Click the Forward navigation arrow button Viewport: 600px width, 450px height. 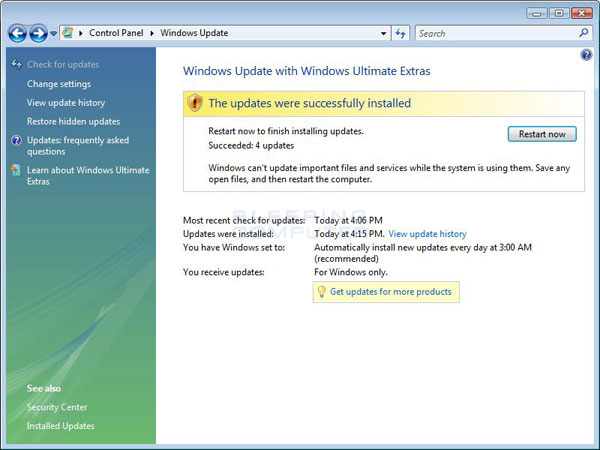39,33
